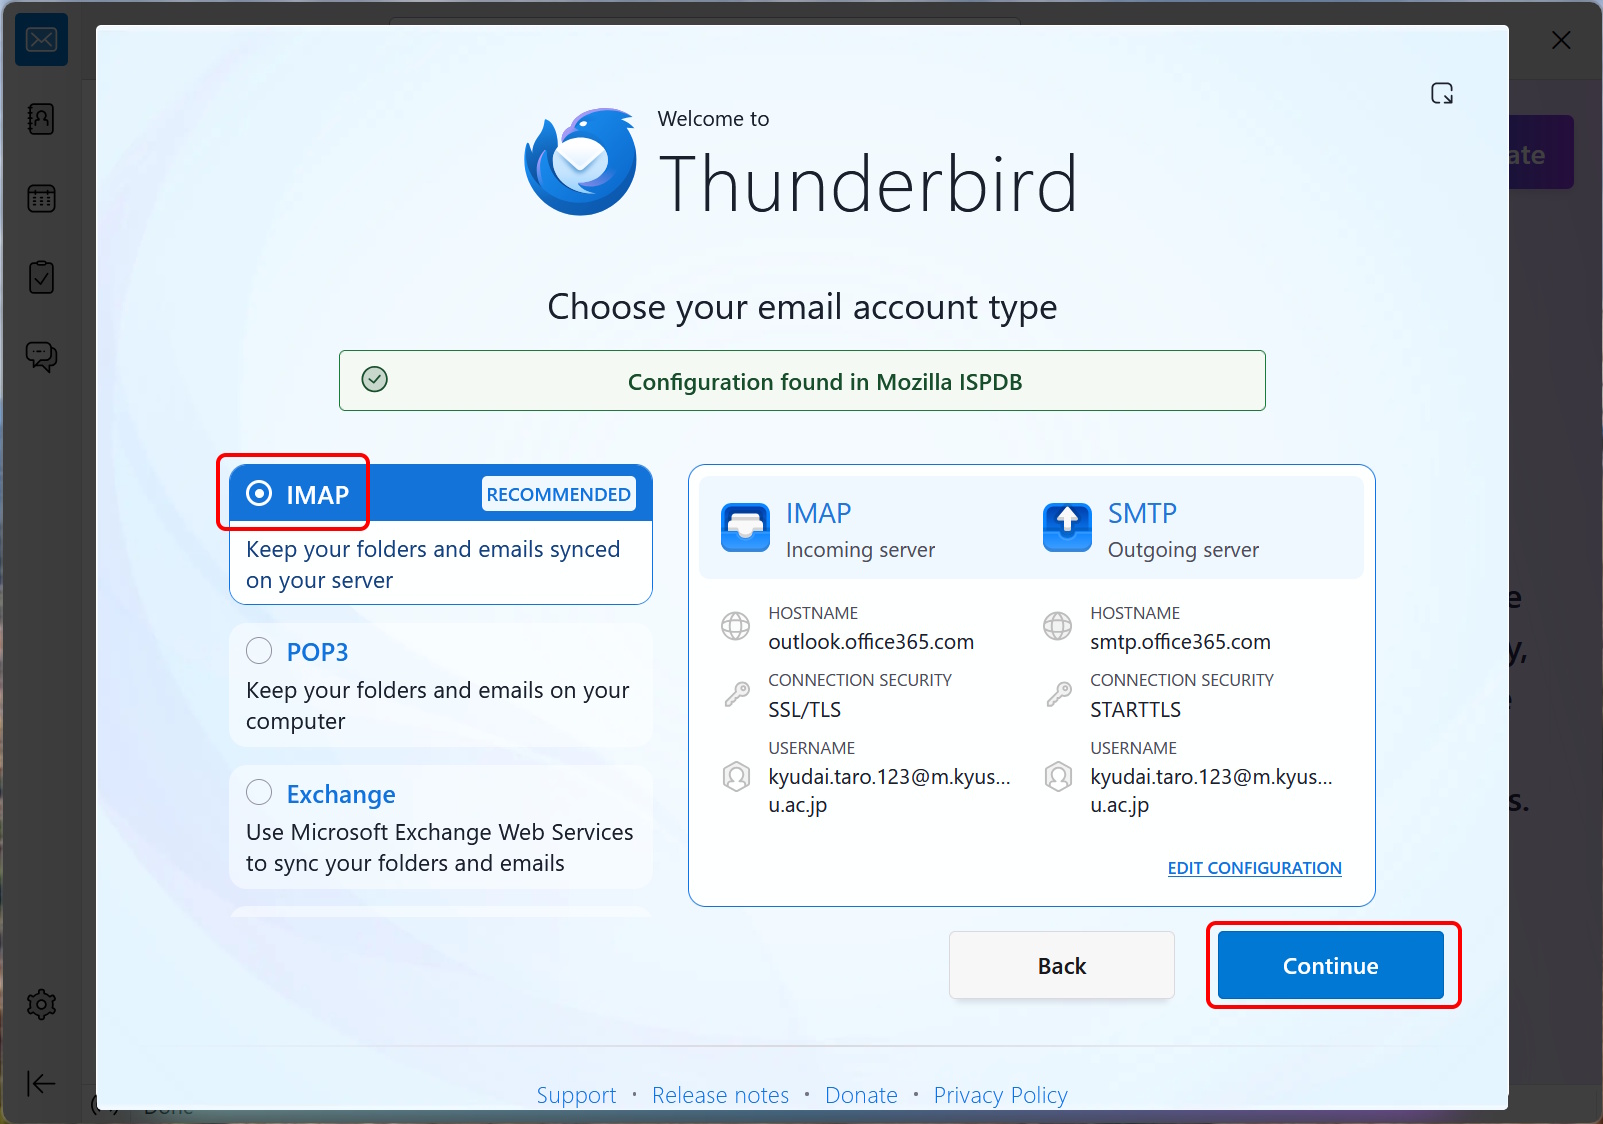Open the Calendar sidebar icon

(41, 198)
